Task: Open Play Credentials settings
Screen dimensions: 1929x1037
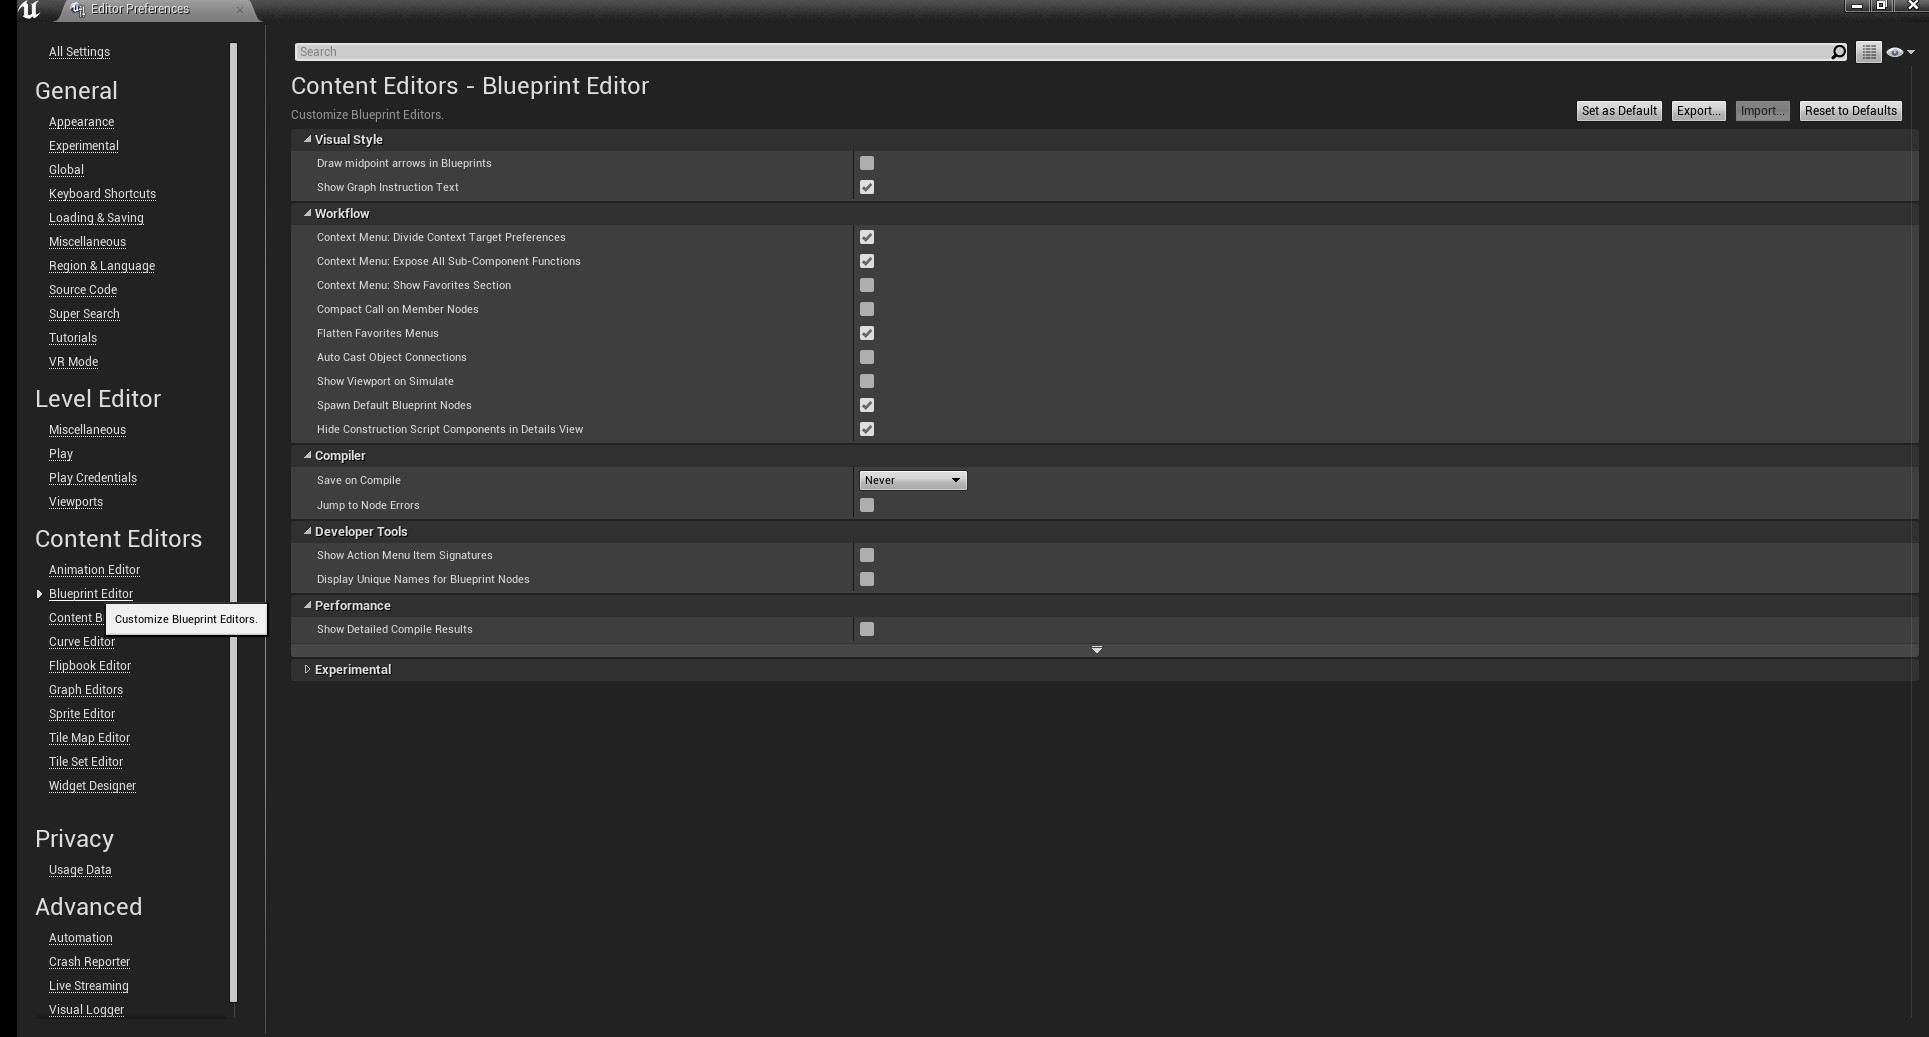Action: (x=92, y=478)
